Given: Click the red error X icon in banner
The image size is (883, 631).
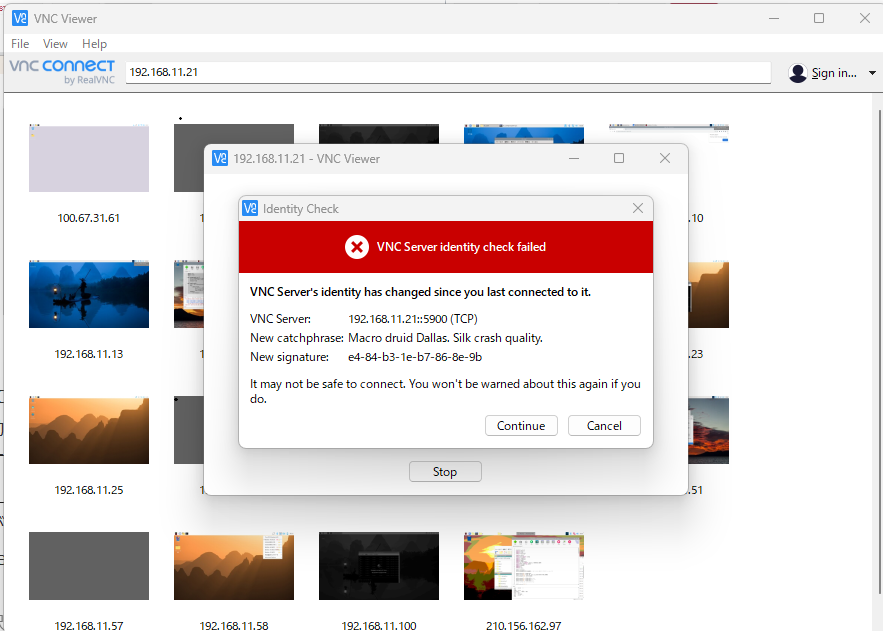Looking at the screenshot, I should [357, 247].
